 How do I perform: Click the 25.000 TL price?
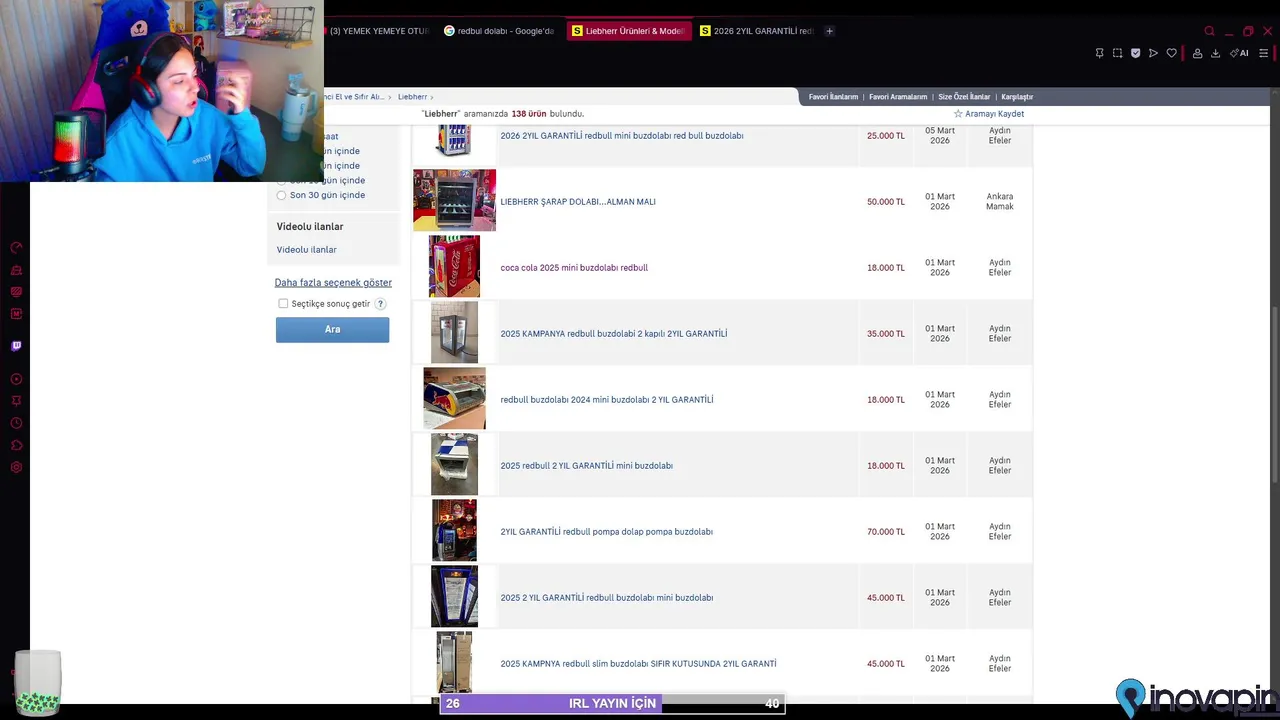pos(885,136)
